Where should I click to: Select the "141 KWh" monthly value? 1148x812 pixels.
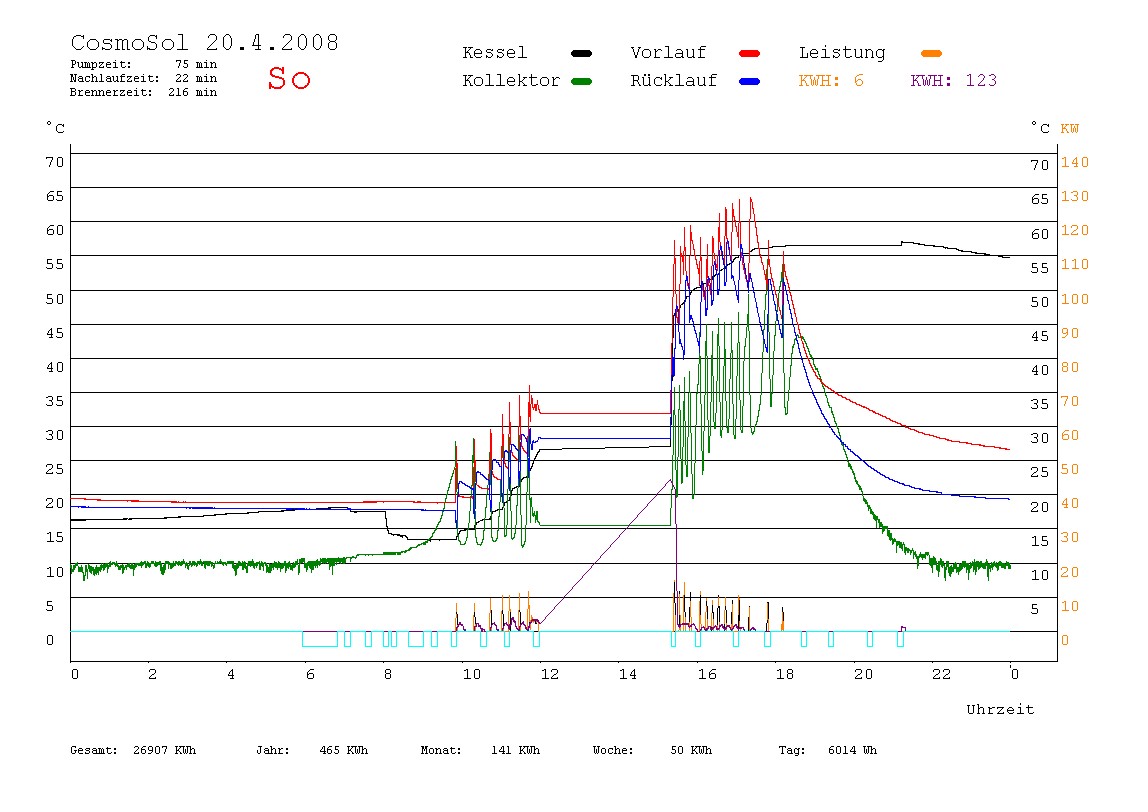click(515, 750)
